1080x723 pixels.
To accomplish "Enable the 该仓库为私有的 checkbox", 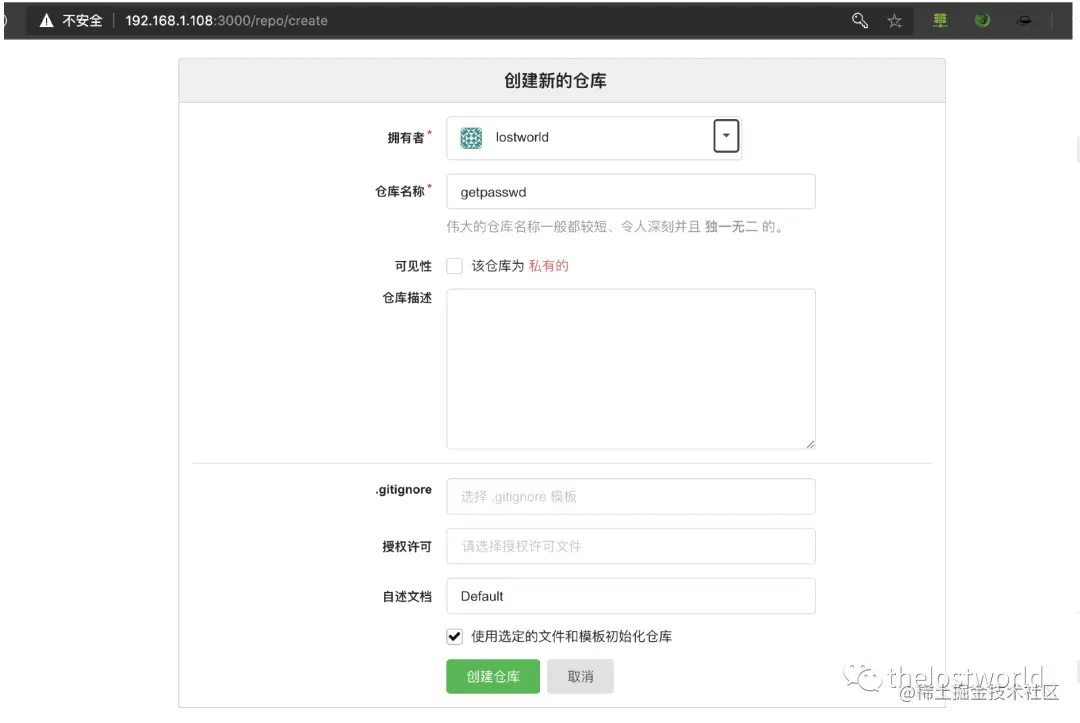I will (x=454, y=266).
